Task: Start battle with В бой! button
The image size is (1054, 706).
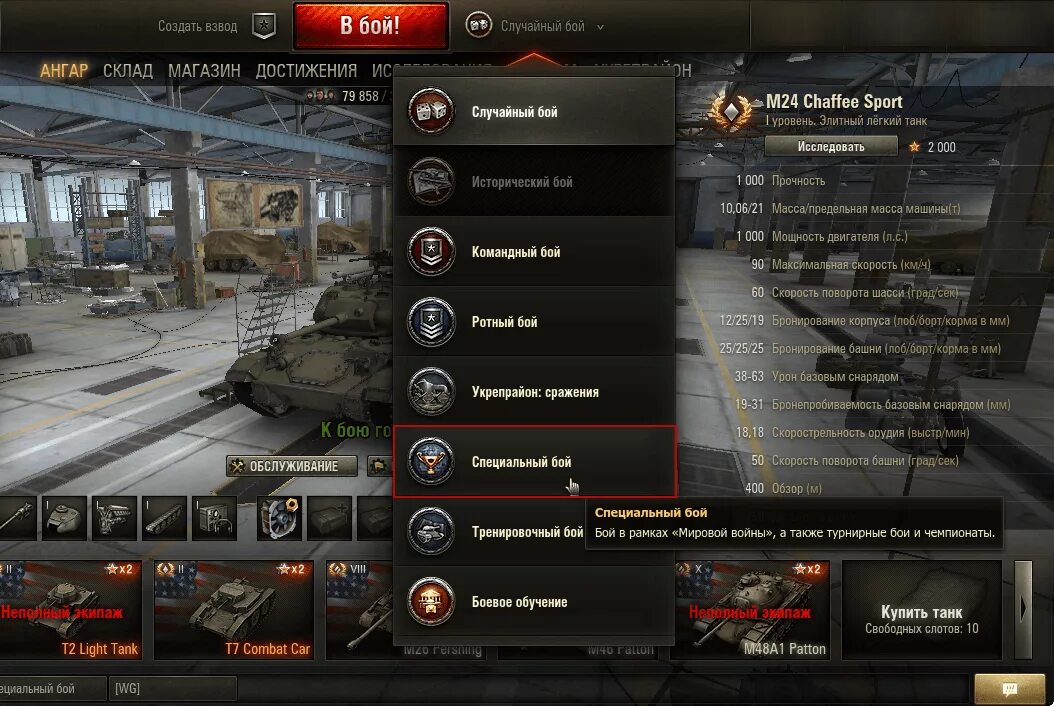Action: [370, 26]
